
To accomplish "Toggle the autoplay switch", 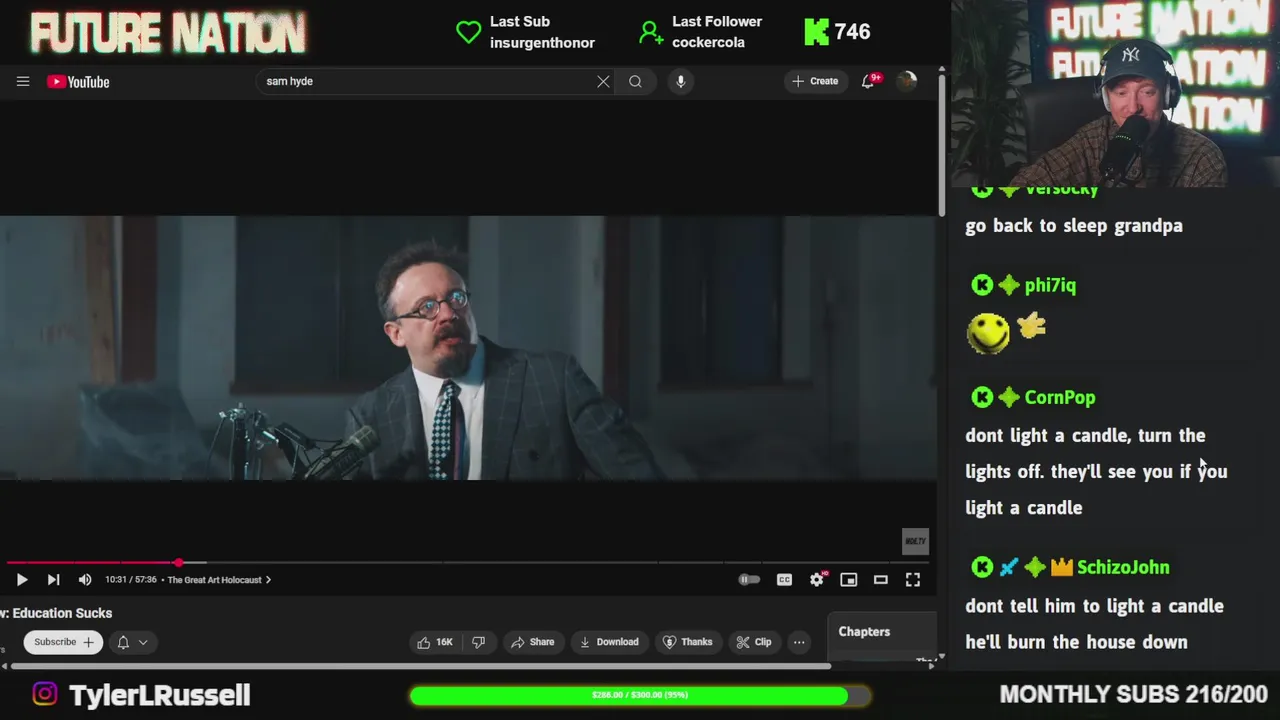I will 749,580.
